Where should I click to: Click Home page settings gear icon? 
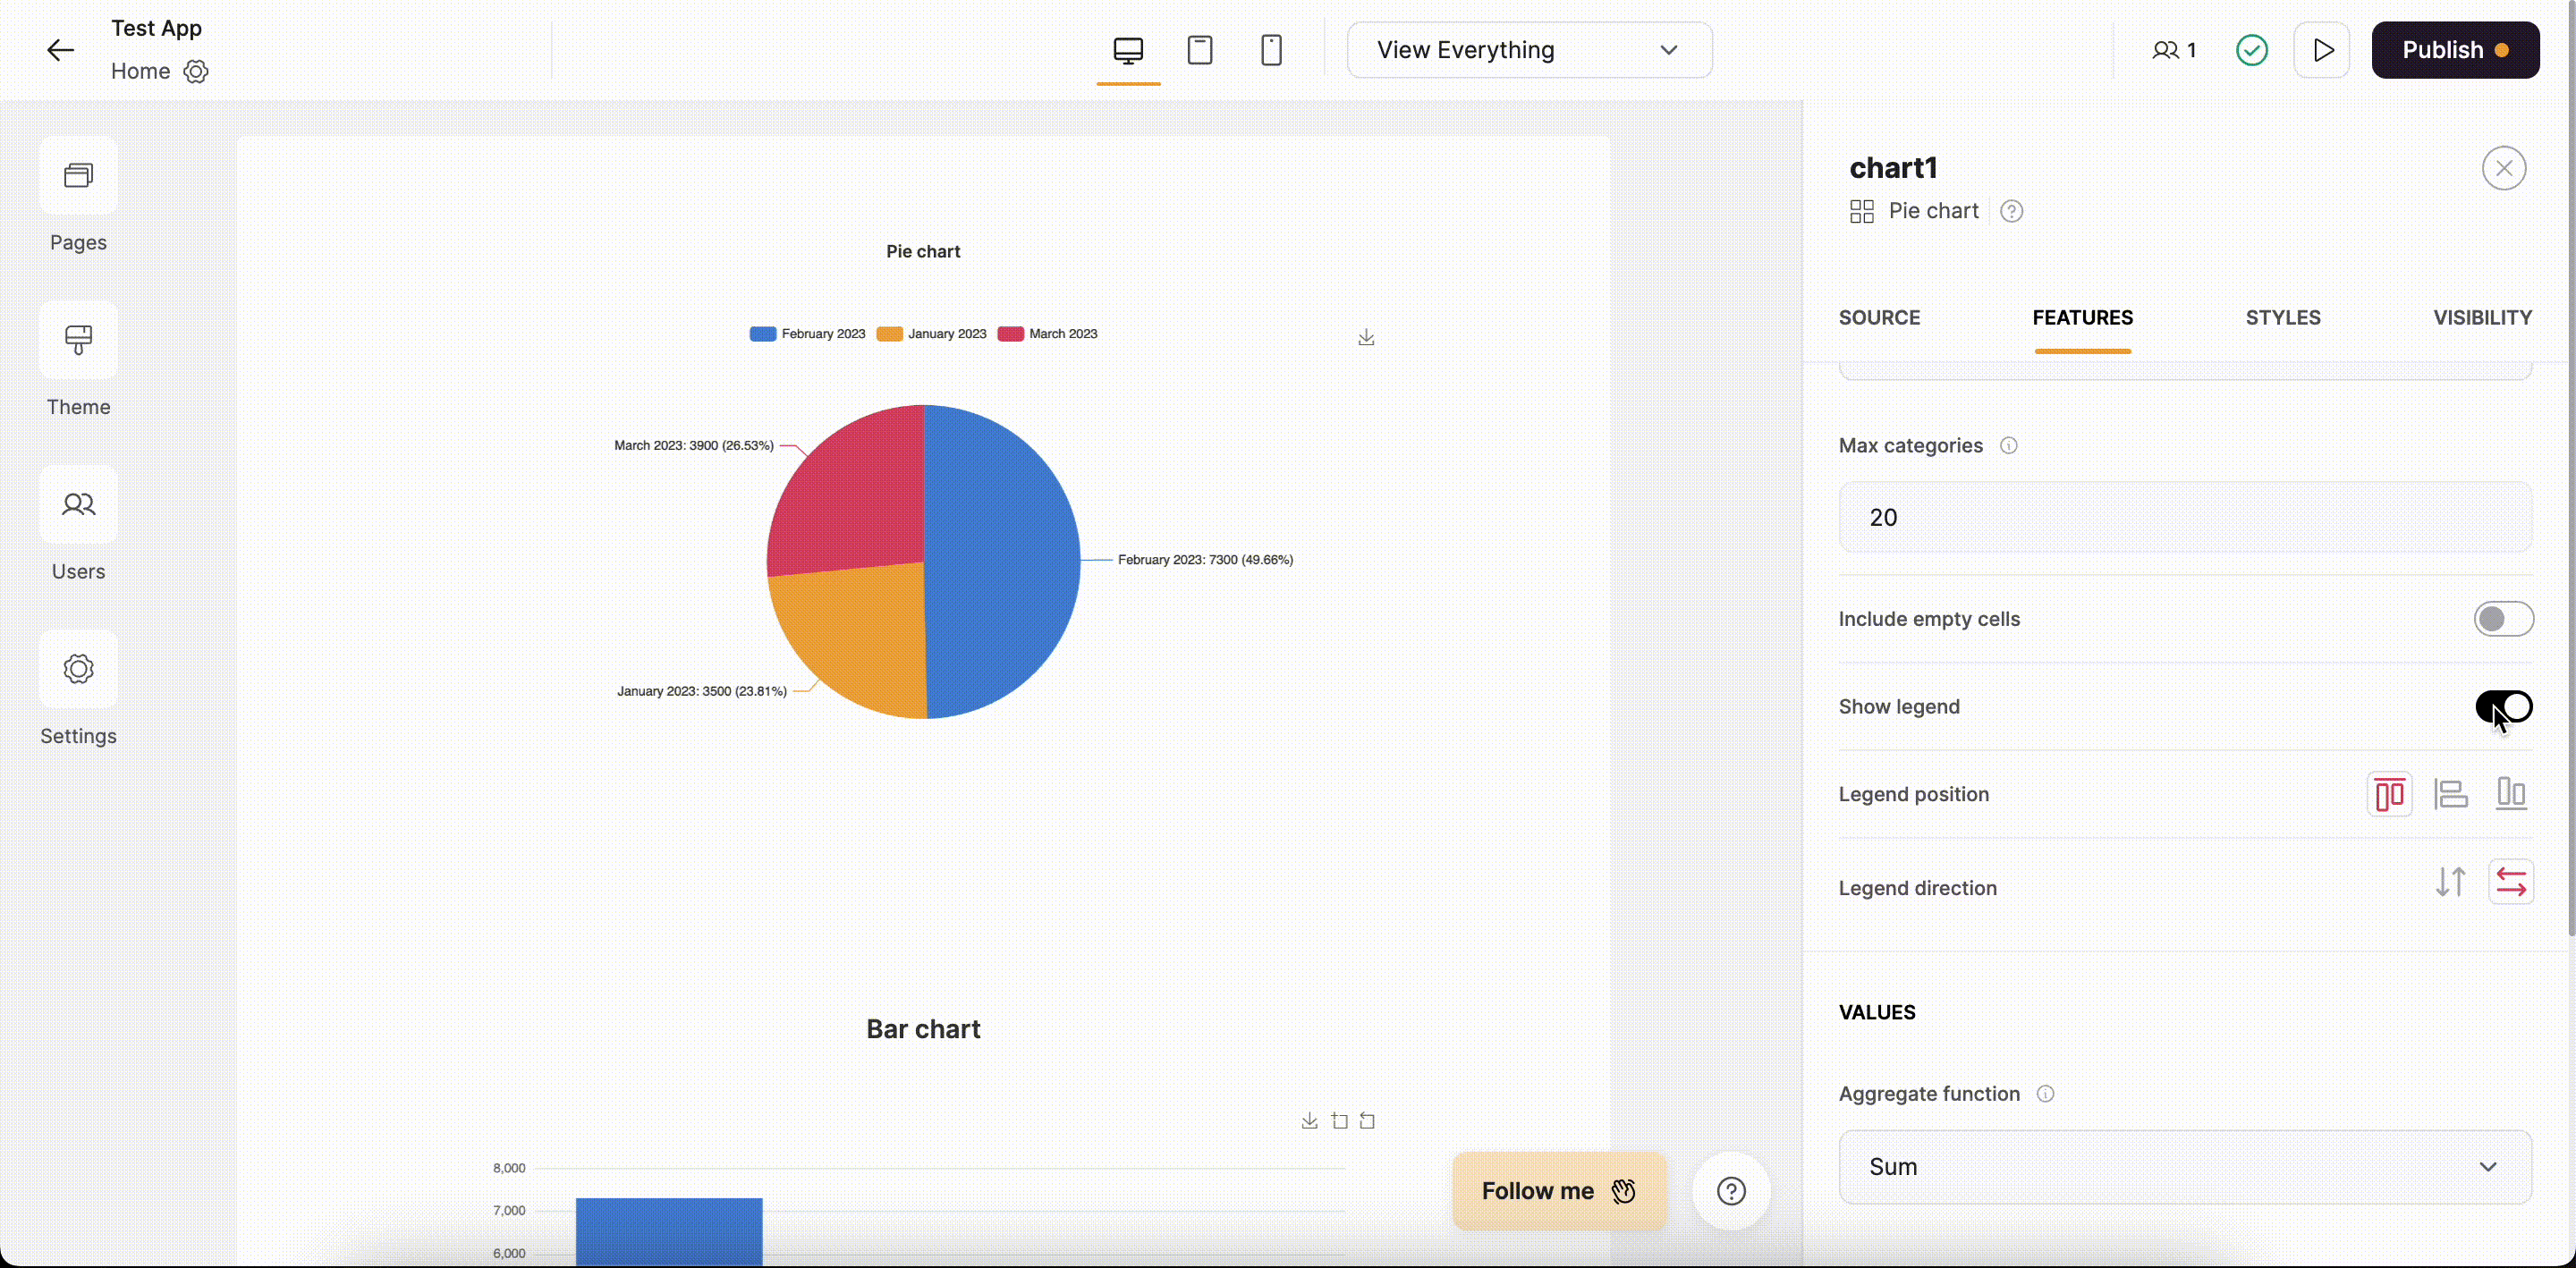(x=196, y=72)
